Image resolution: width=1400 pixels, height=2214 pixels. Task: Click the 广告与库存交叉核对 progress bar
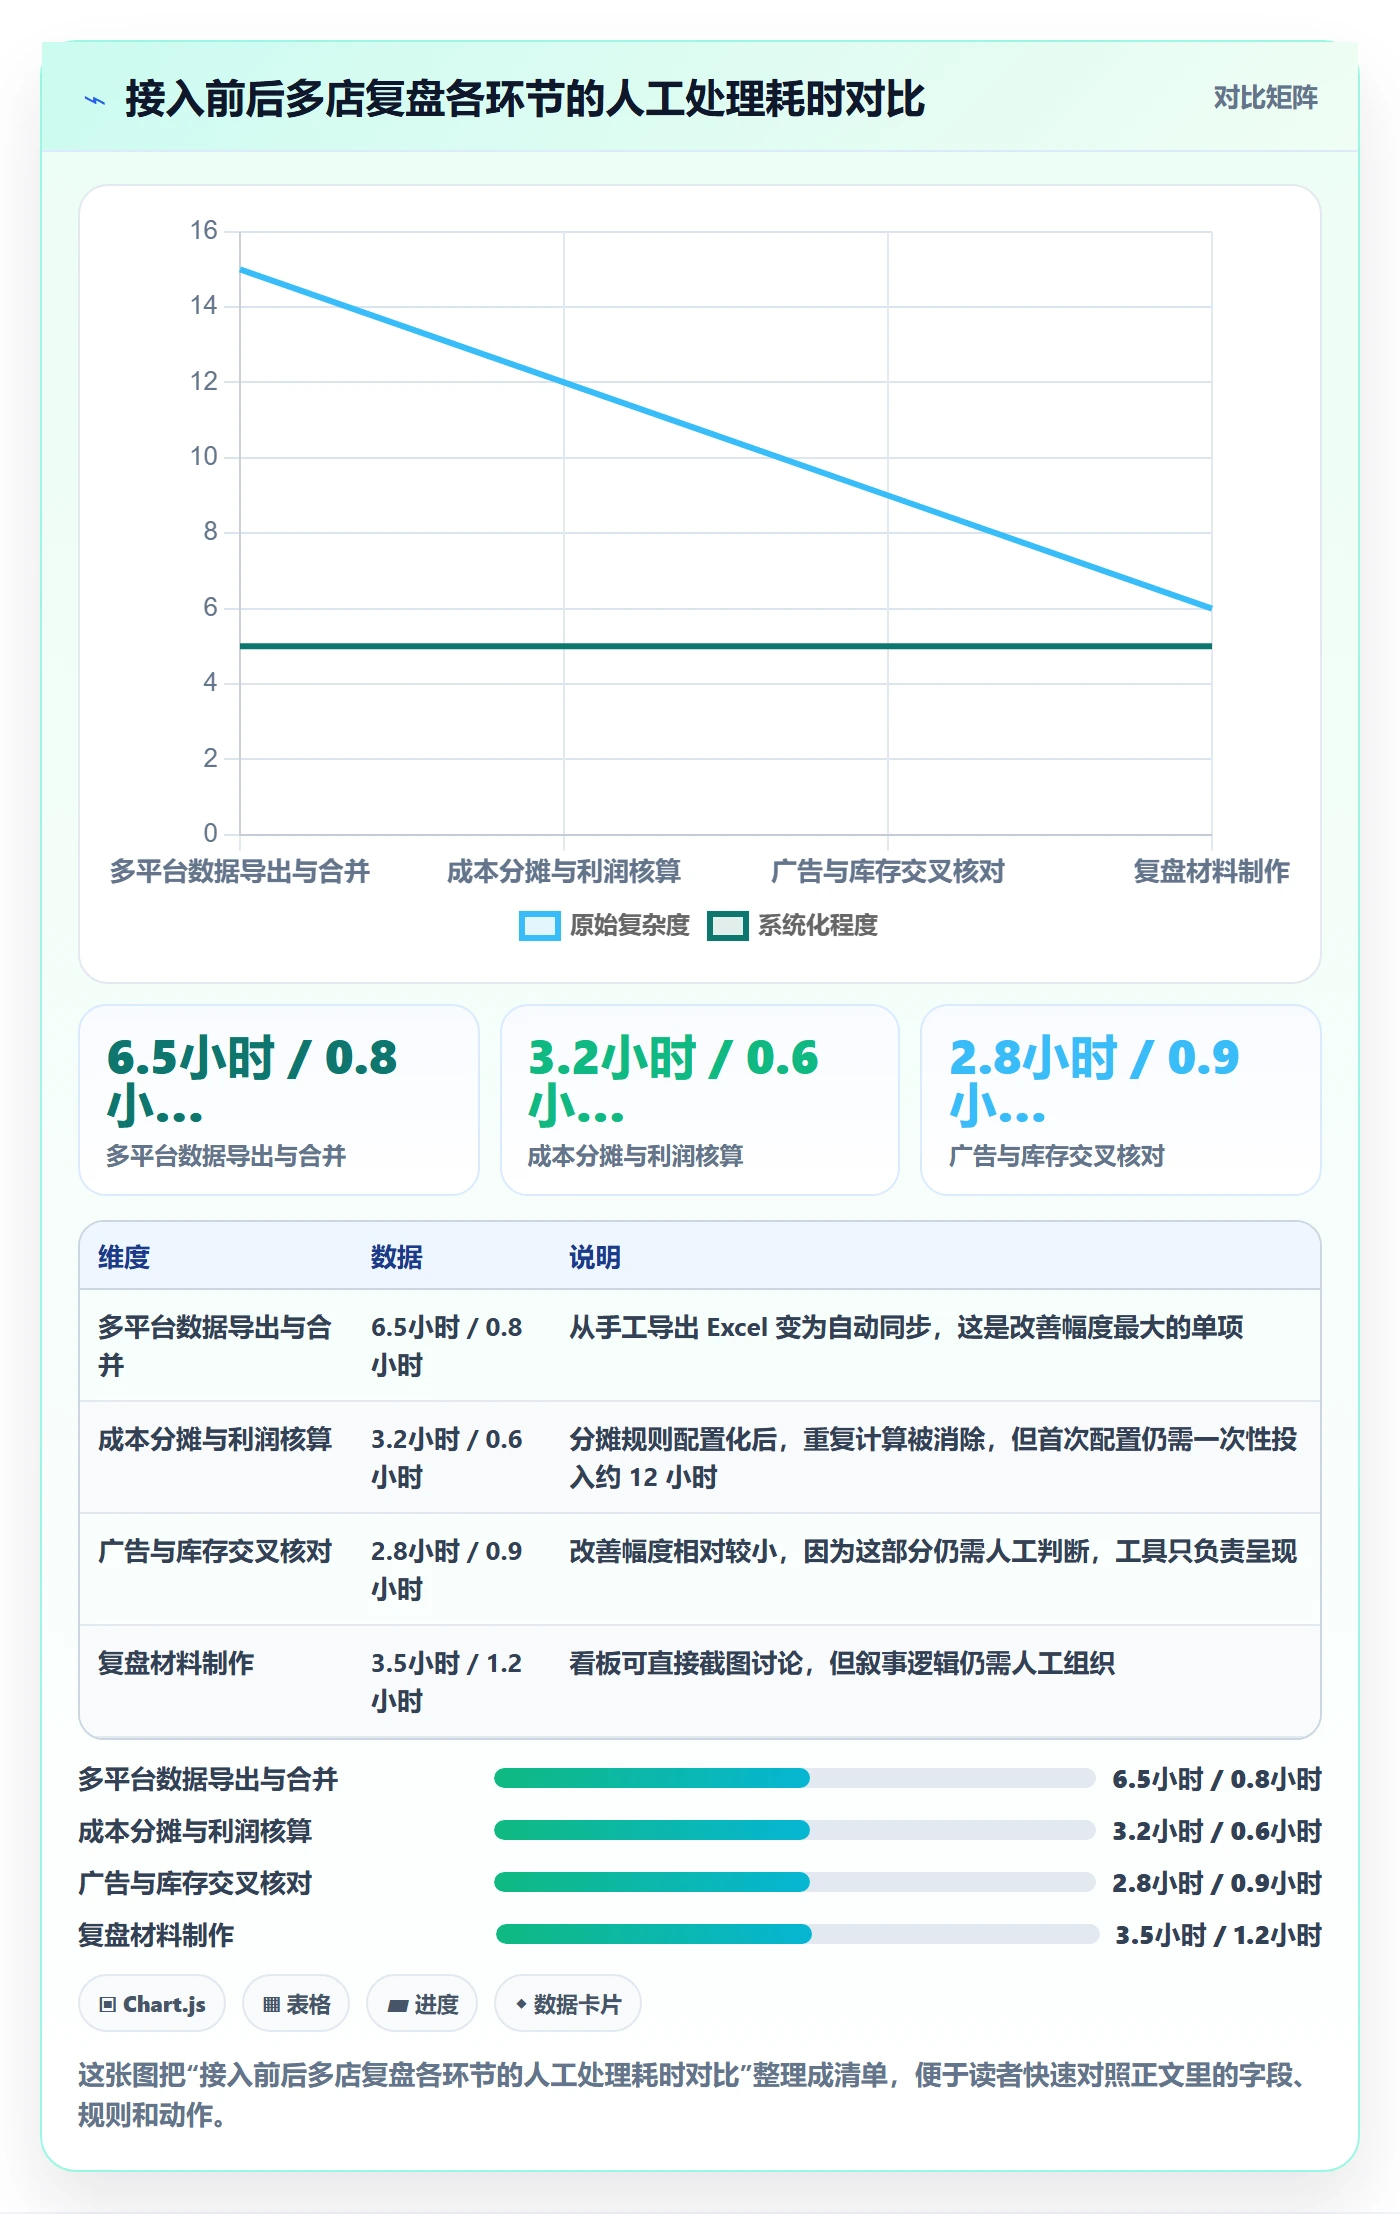click(x=795, y=1882)
